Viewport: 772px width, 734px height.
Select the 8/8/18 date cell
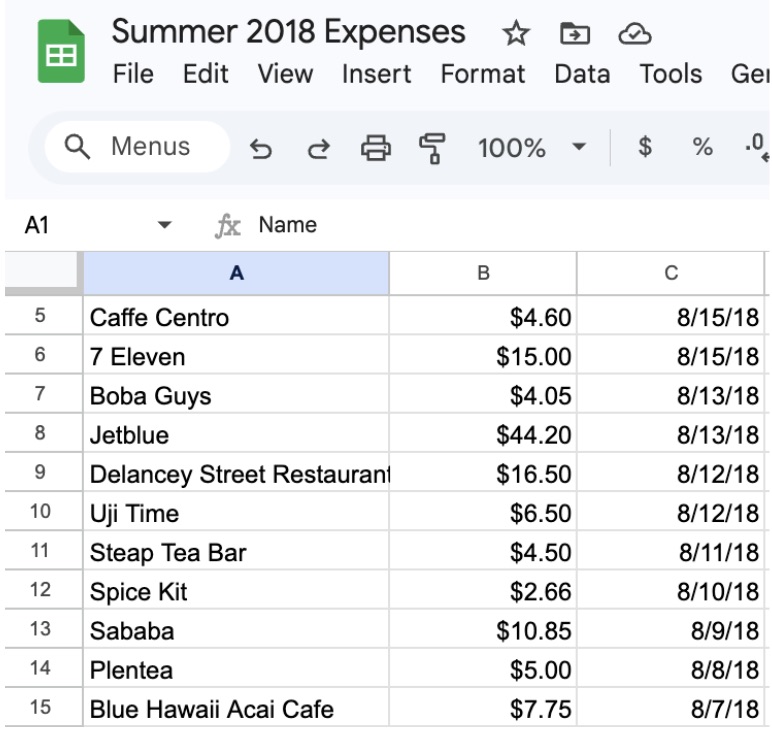671,669
